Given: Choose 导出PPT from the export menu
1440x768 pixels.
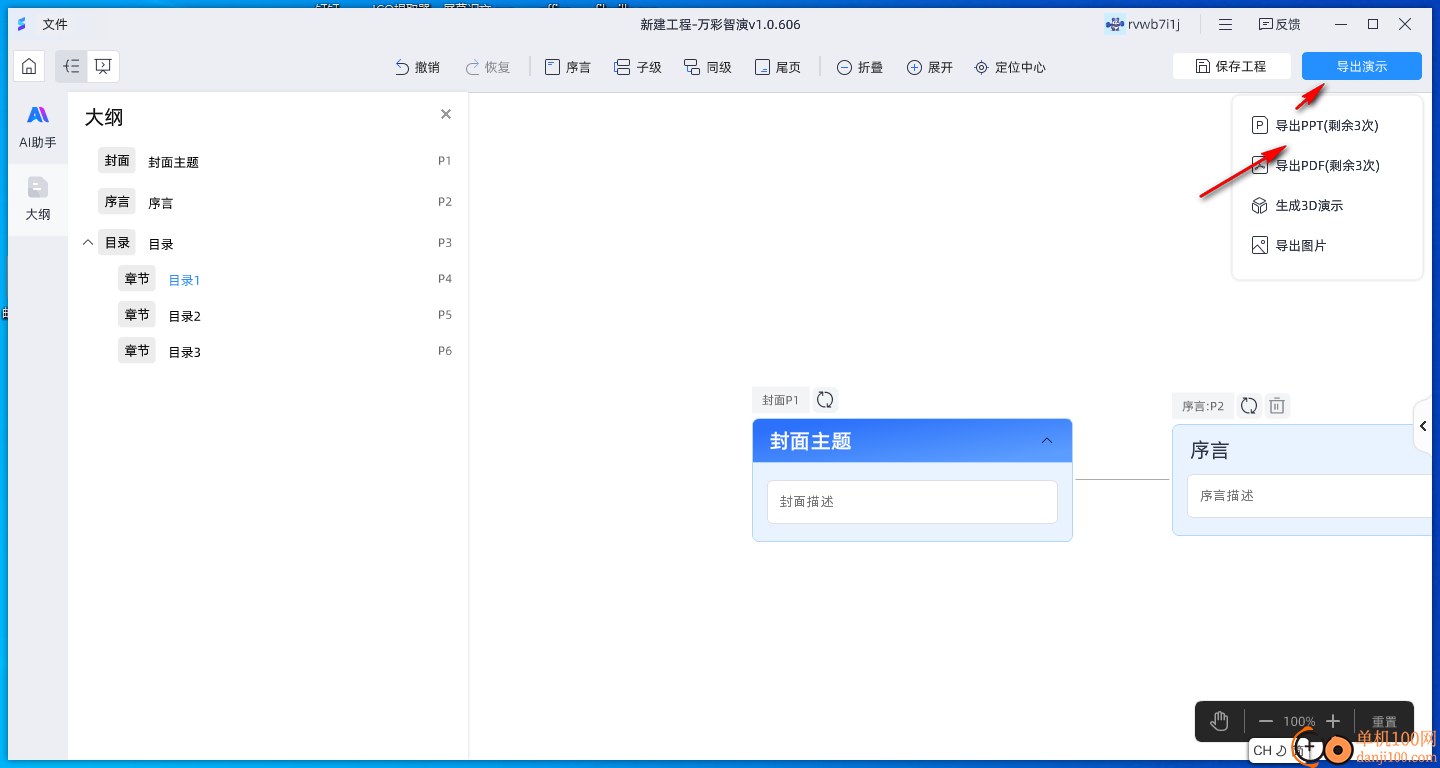Looking at the screenshot, I should click(x=1316, y=126).
